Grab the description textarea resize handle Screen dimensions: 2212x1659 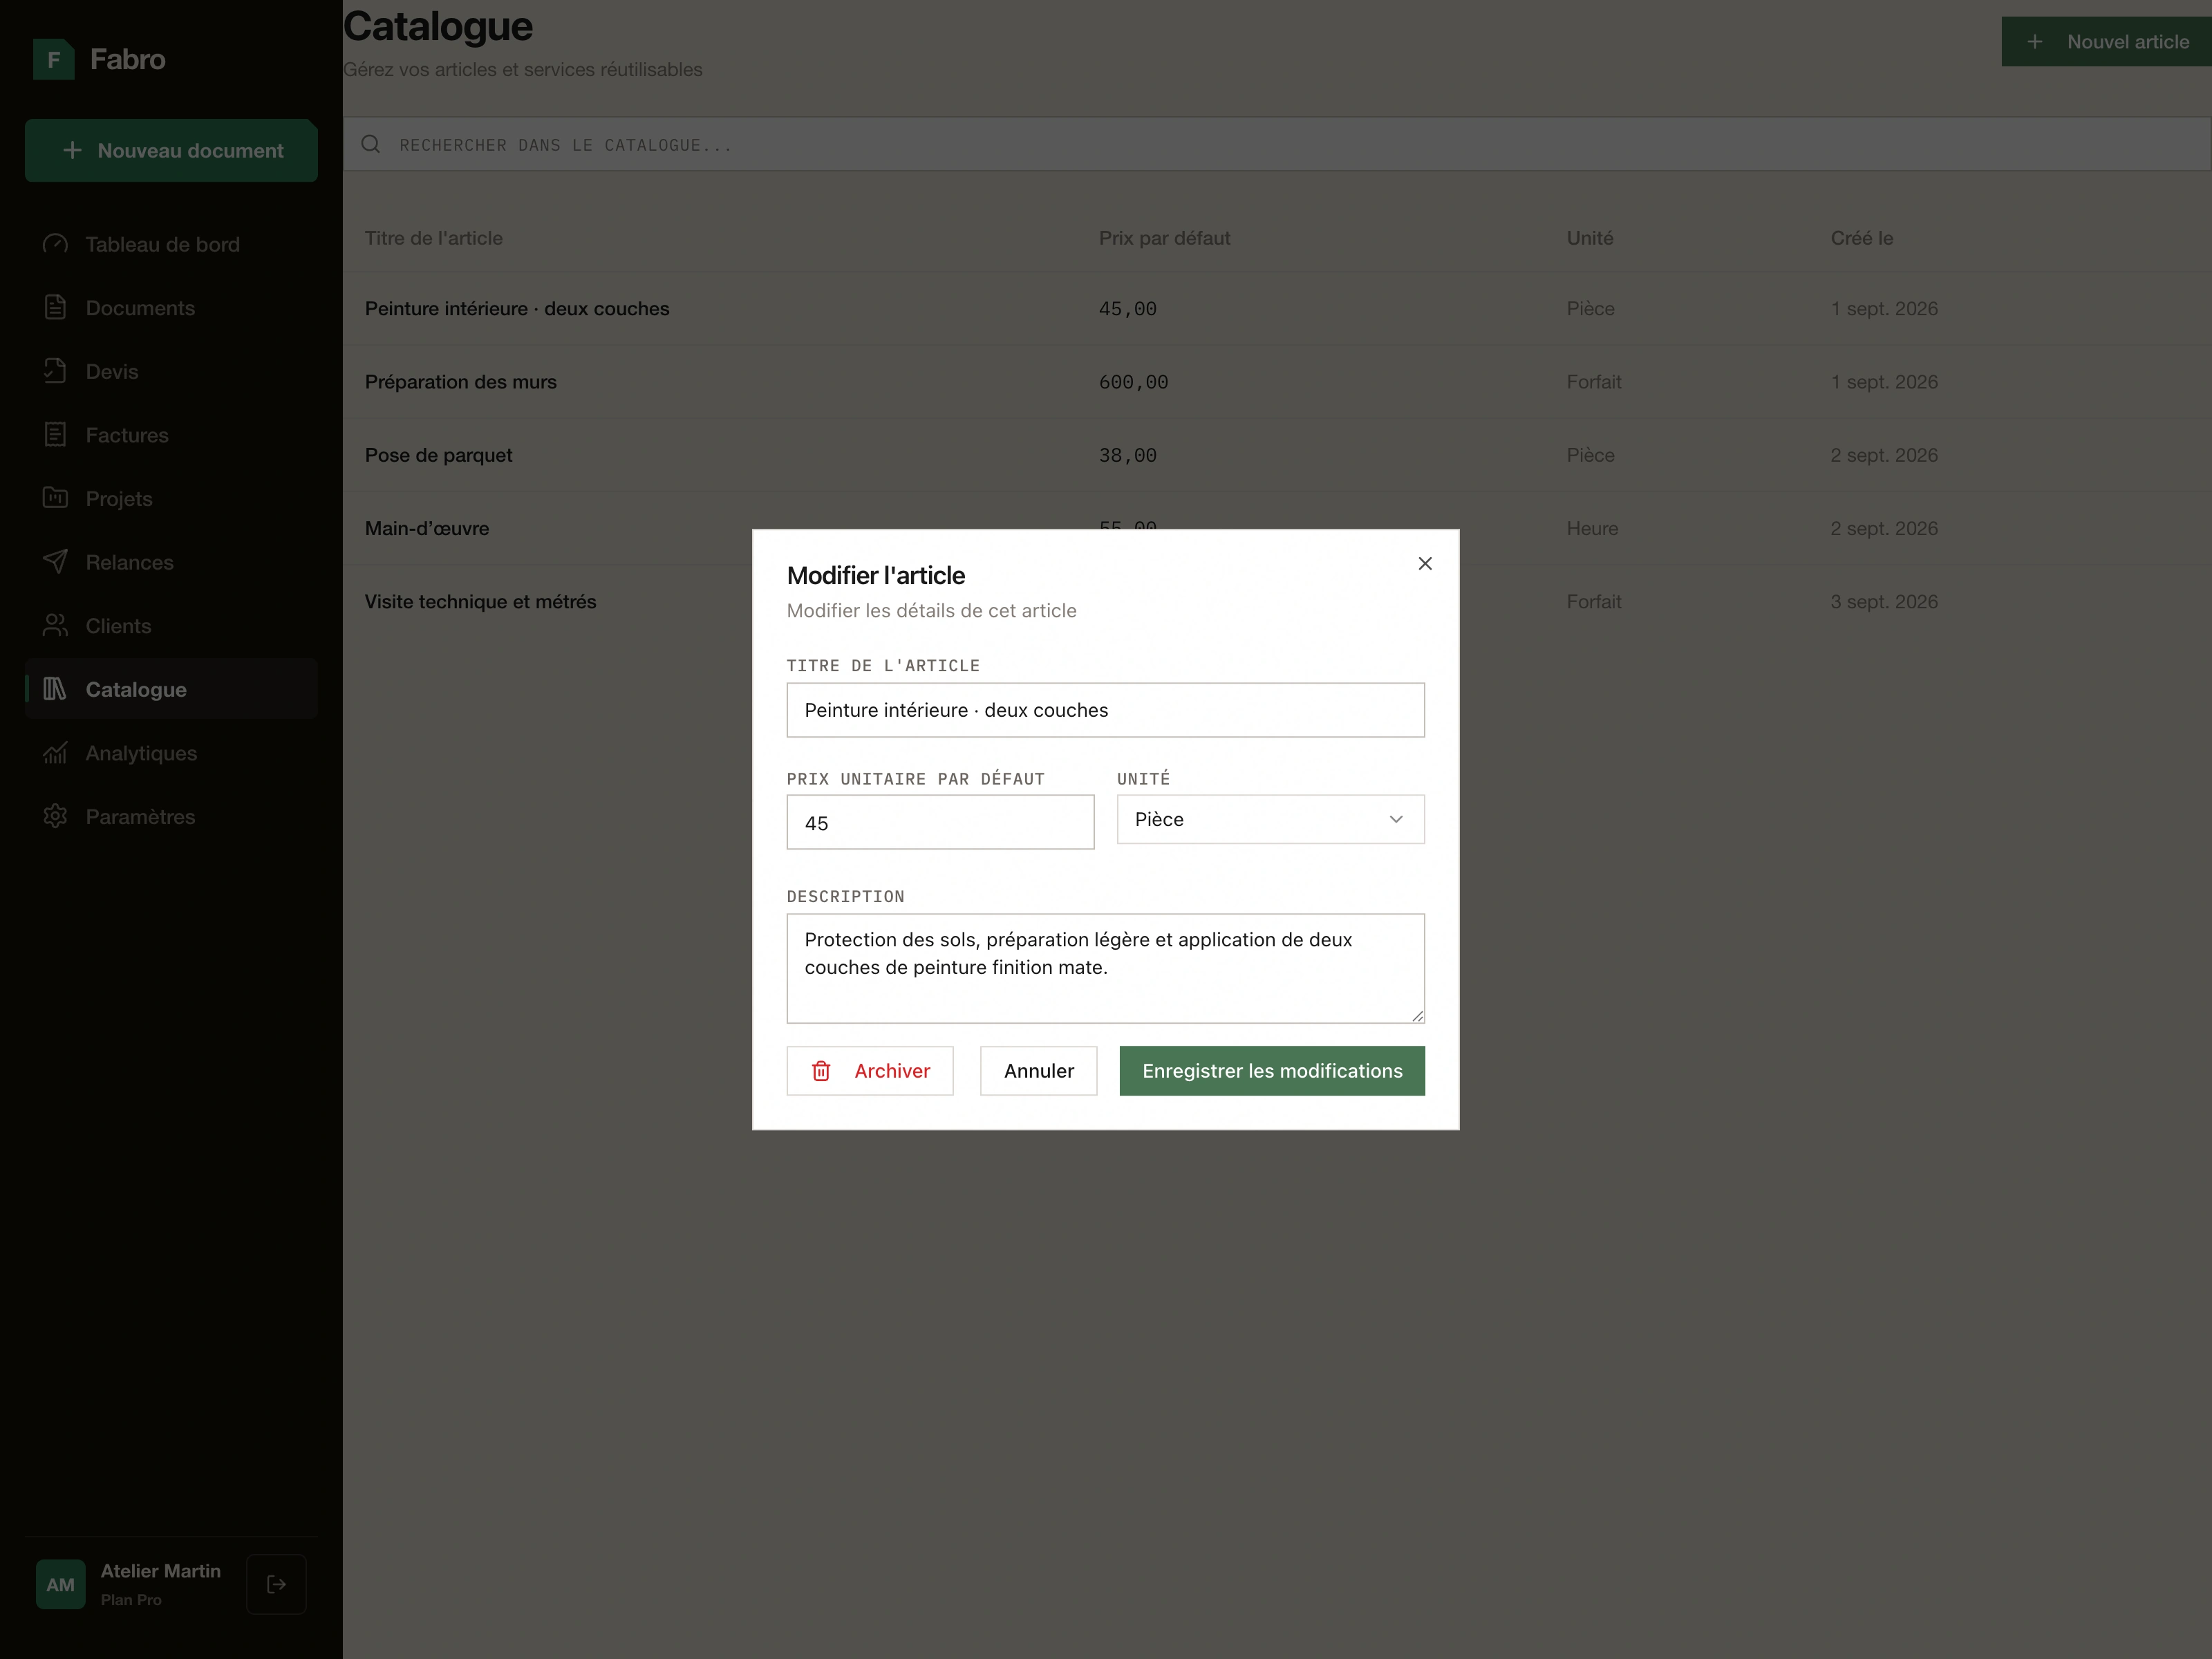(x=1417, y=1016)
